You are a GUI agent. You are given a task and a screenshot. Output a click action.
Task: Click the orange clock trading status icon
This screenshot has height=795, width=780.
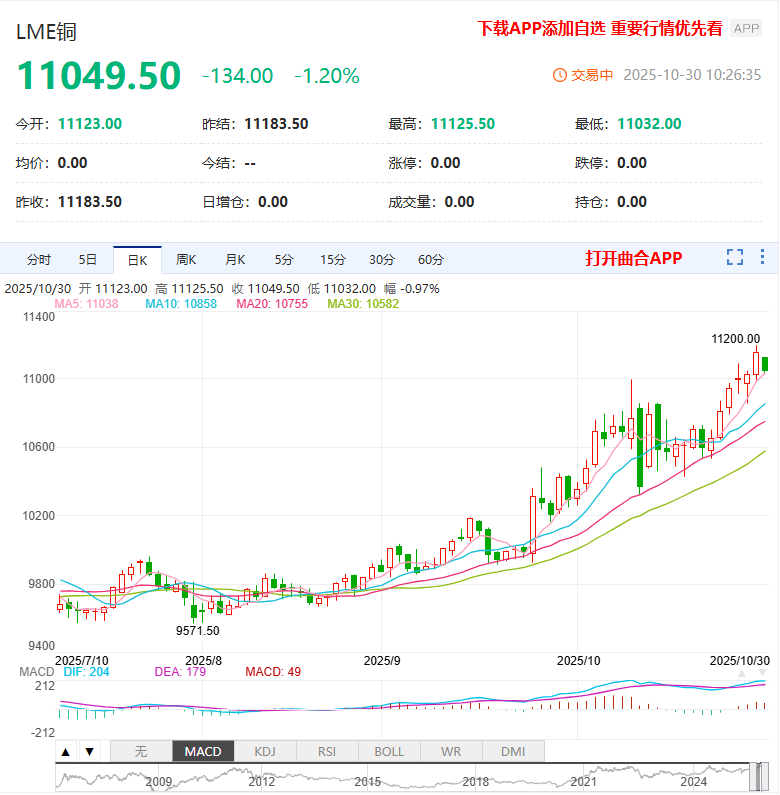(559, 75)
